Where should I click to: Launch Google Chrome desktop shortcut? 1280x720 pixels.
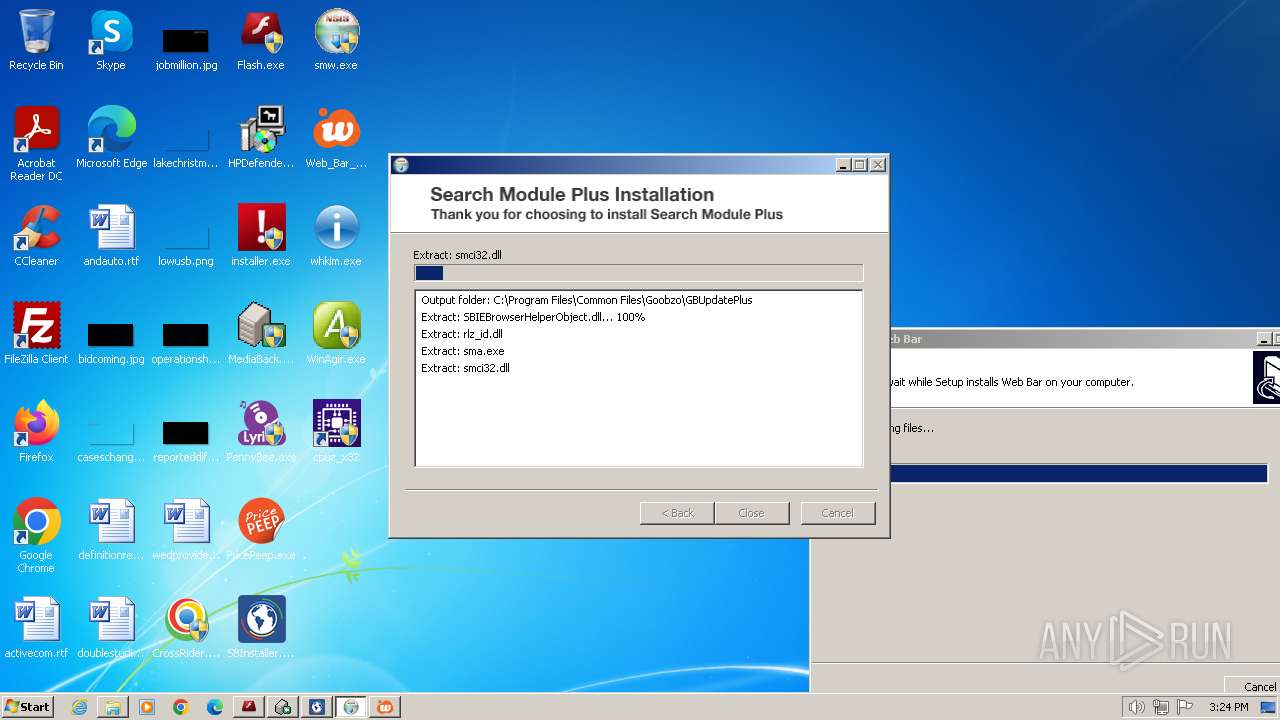(x=36, y=536)
